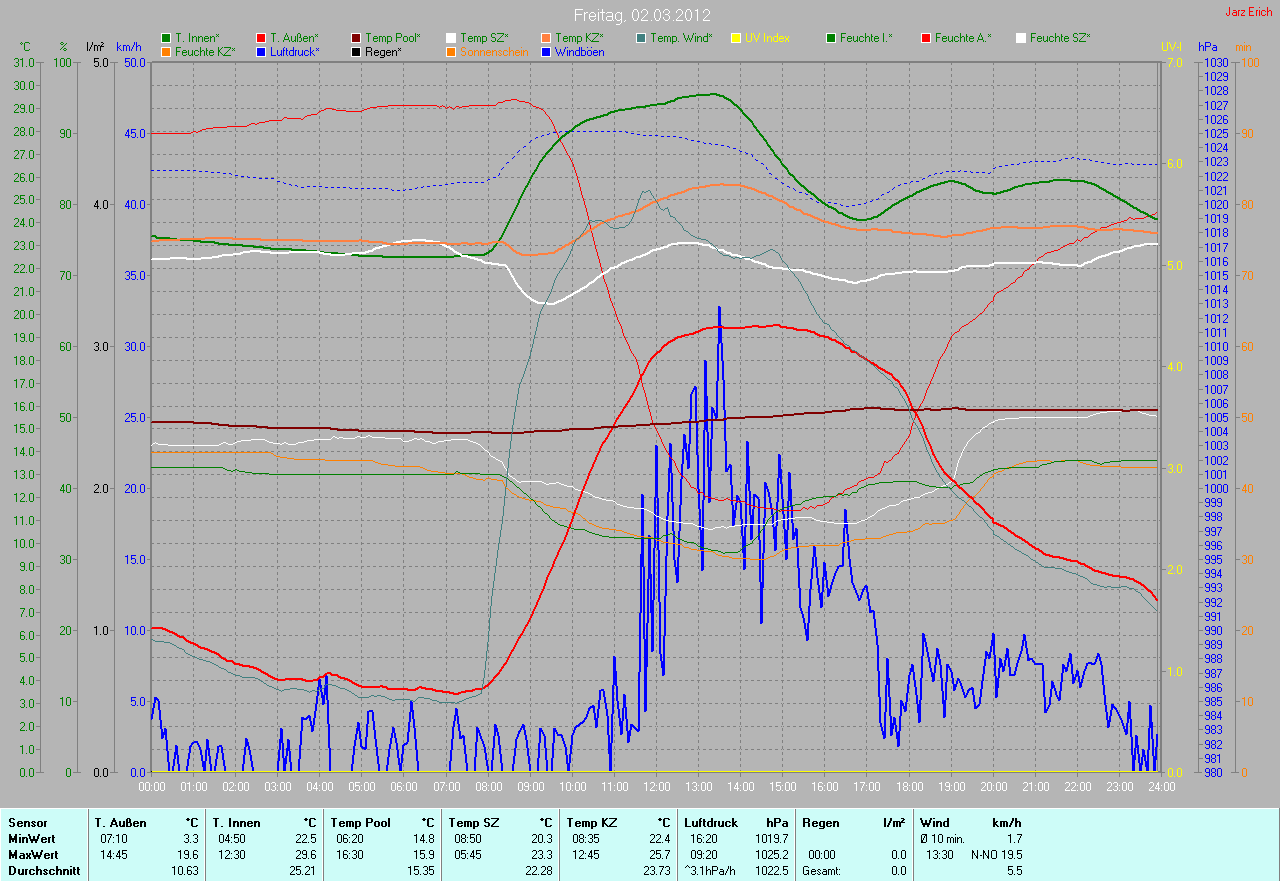Select the yellow UV Index legend swatch
This screenshot has width=1280, height=881.
(x=736, y=38)
